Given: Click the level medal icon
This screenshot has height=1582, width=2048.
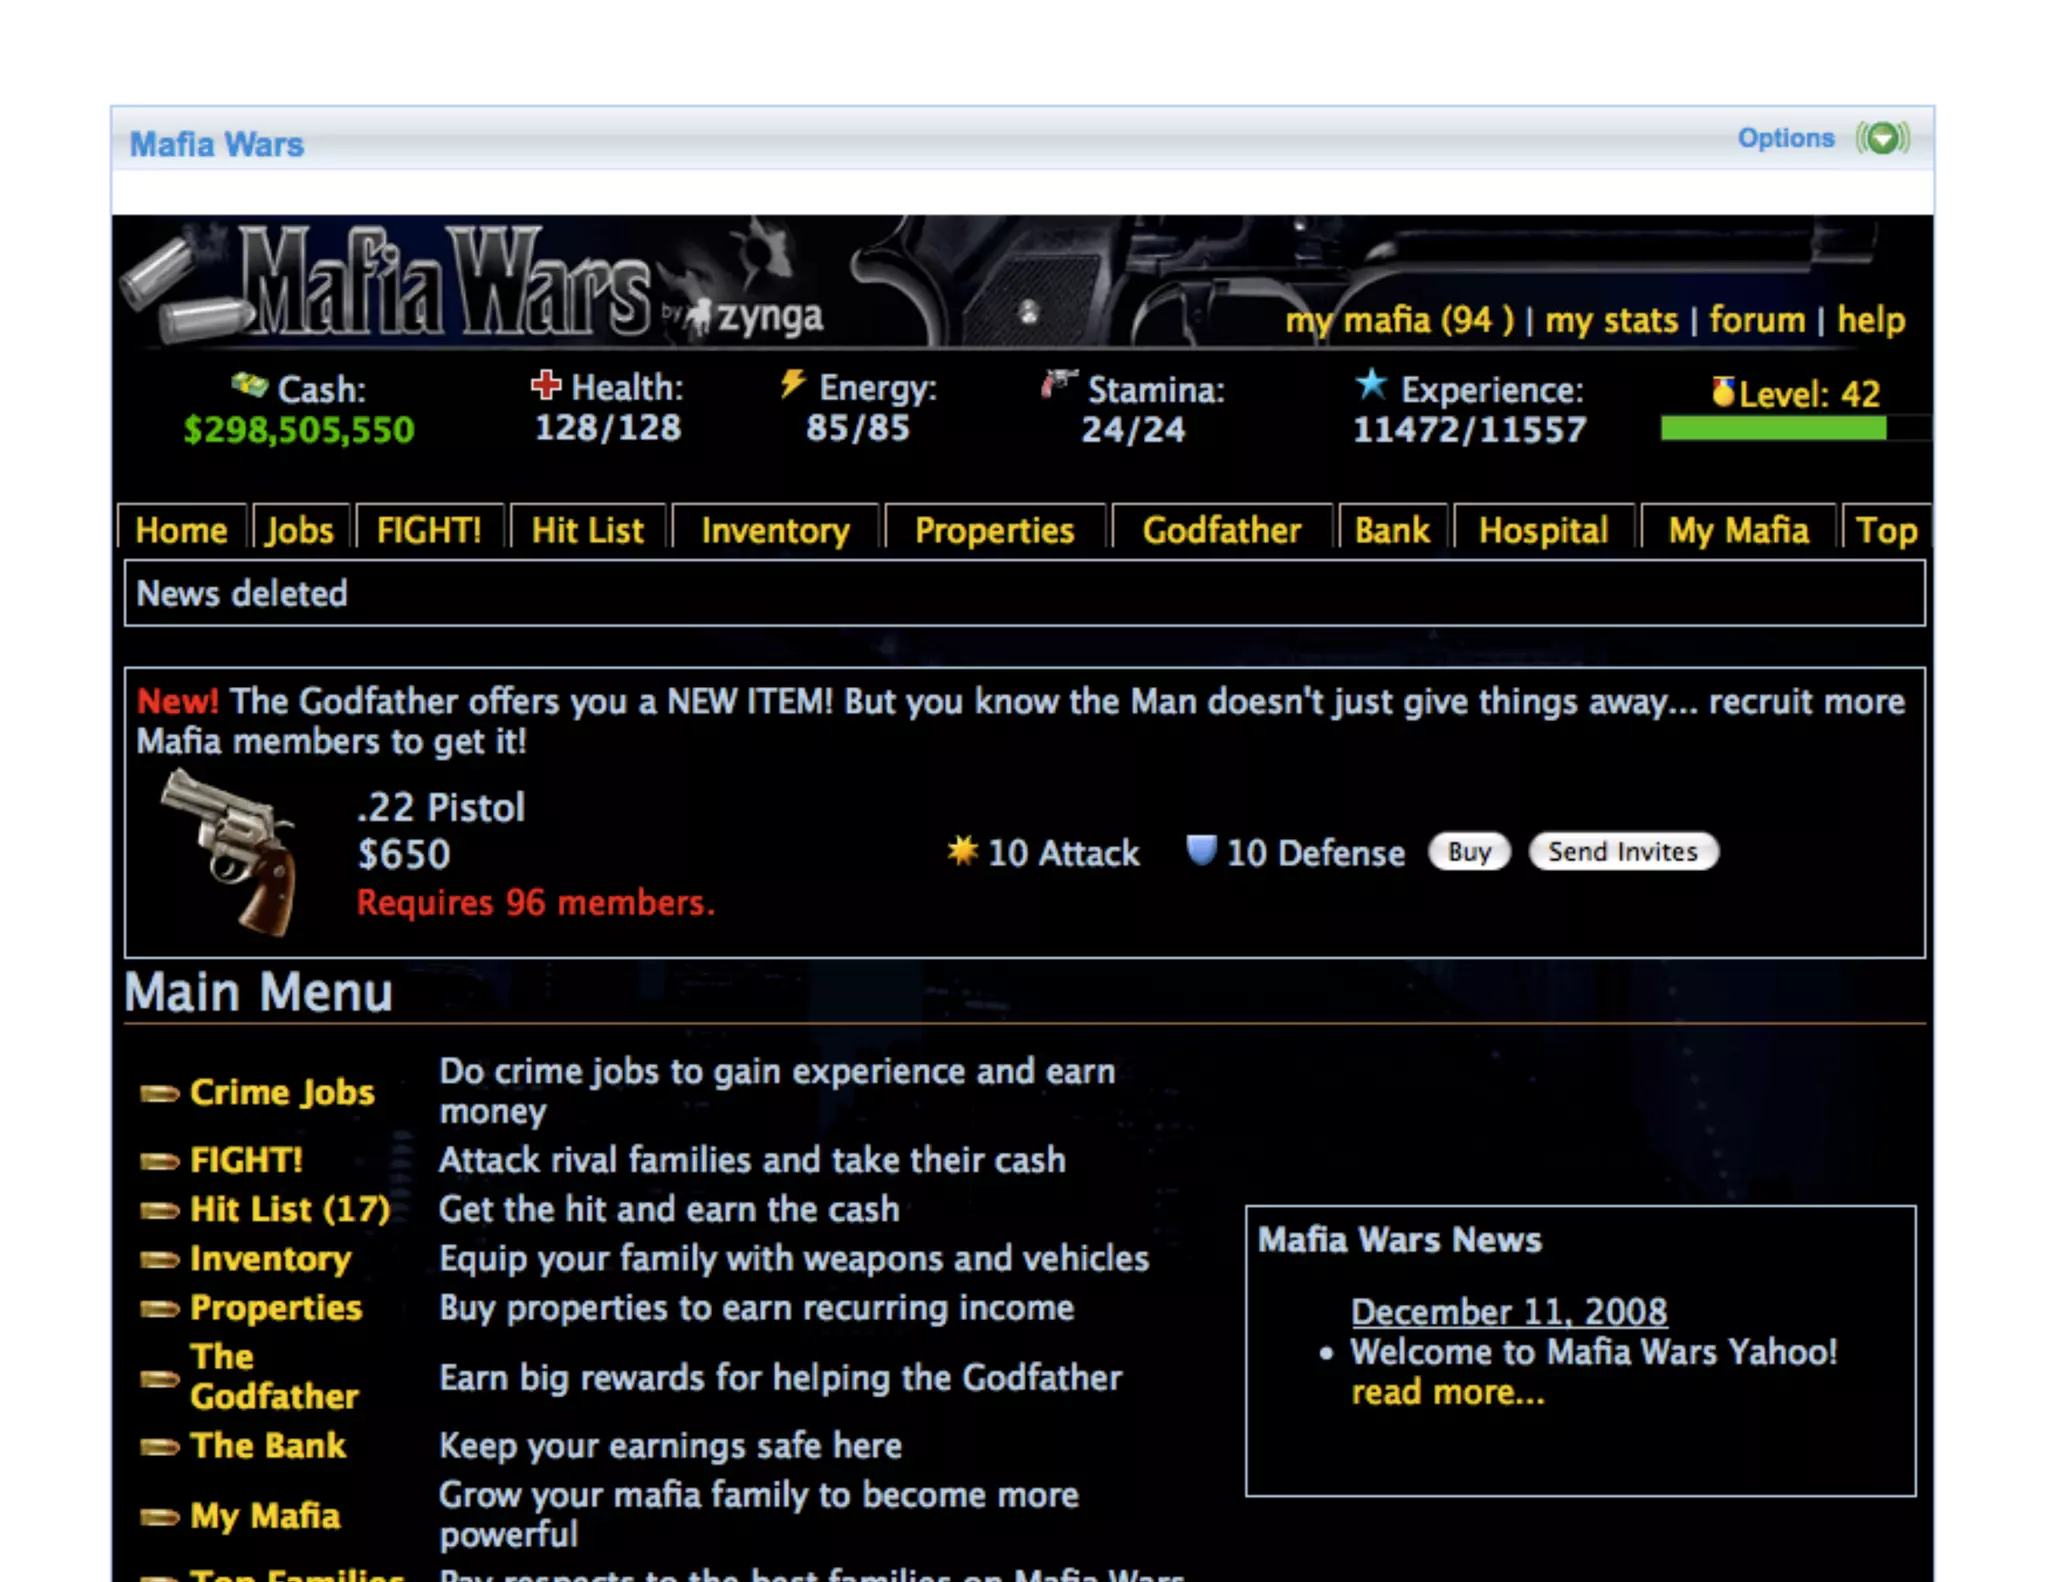Looking at the screenshot, I should pyautogui.click(x=1722, y=391).
